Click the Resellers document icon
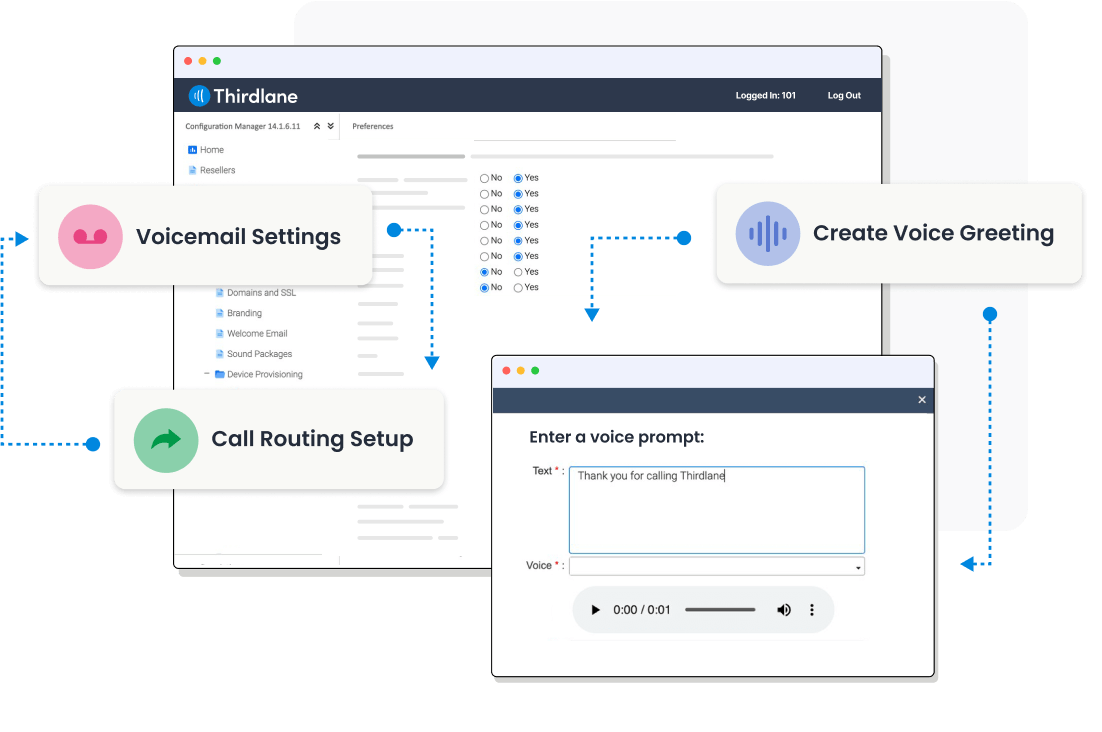The image size is (1102, 732). click(x=192, y=170)
